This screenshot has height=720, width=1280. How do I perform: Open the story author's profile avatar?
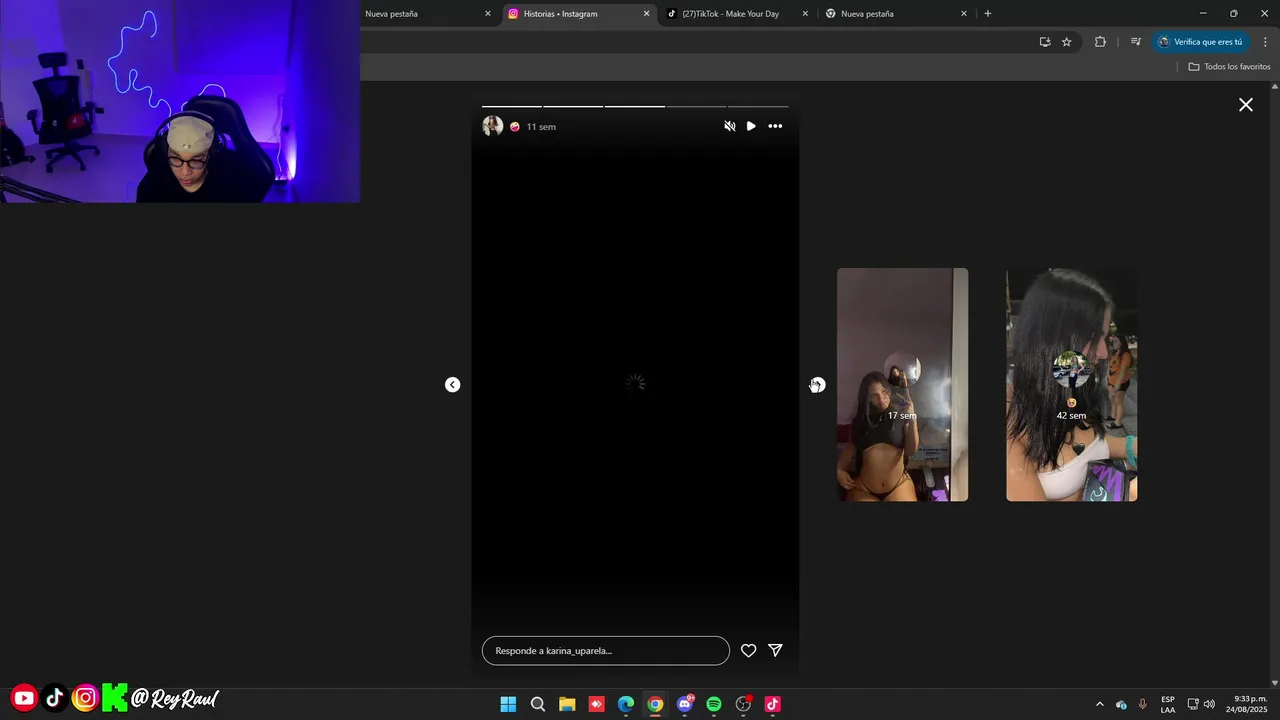coord(493,126)
